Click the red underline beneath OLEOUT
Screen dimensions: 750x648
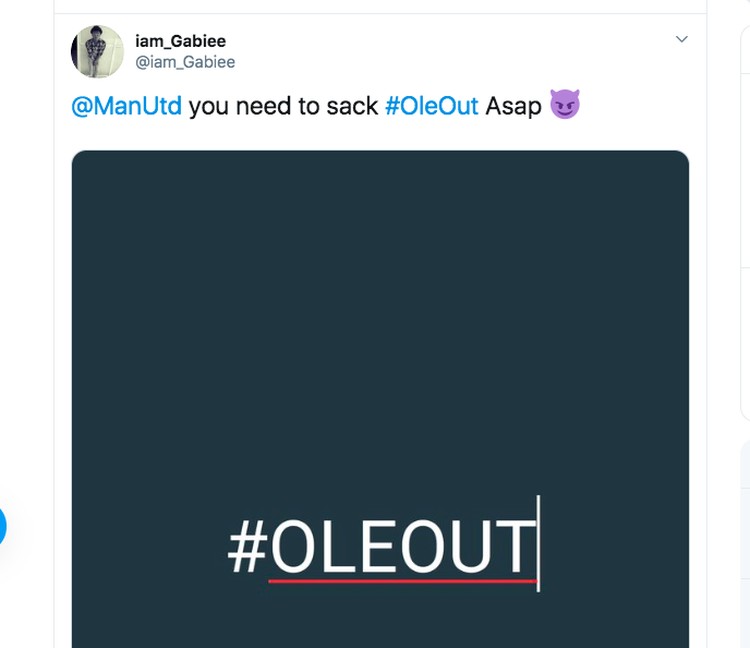[402, 581]
